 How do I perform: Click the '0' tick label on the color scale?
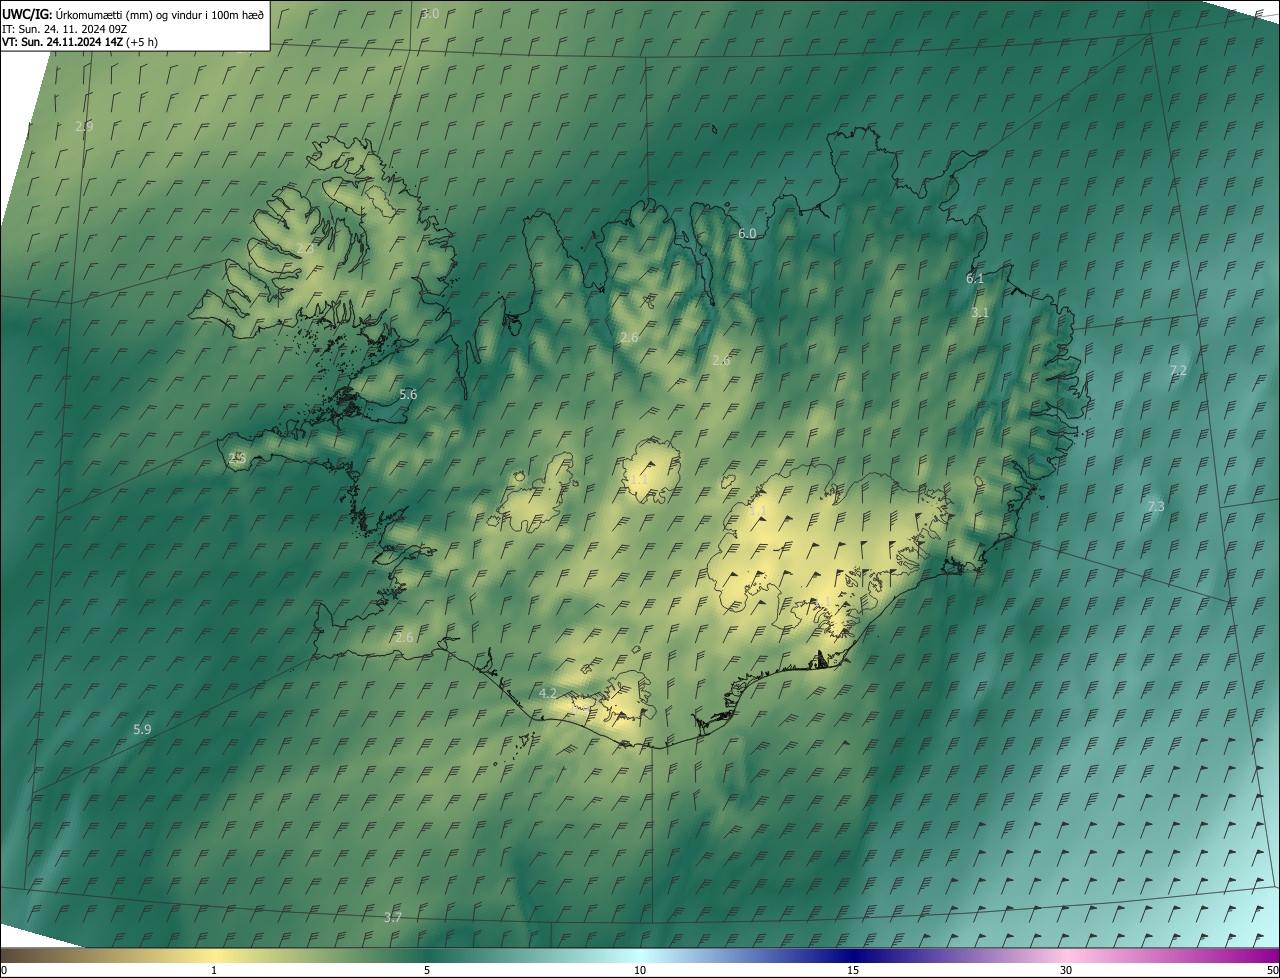(4, 970)
